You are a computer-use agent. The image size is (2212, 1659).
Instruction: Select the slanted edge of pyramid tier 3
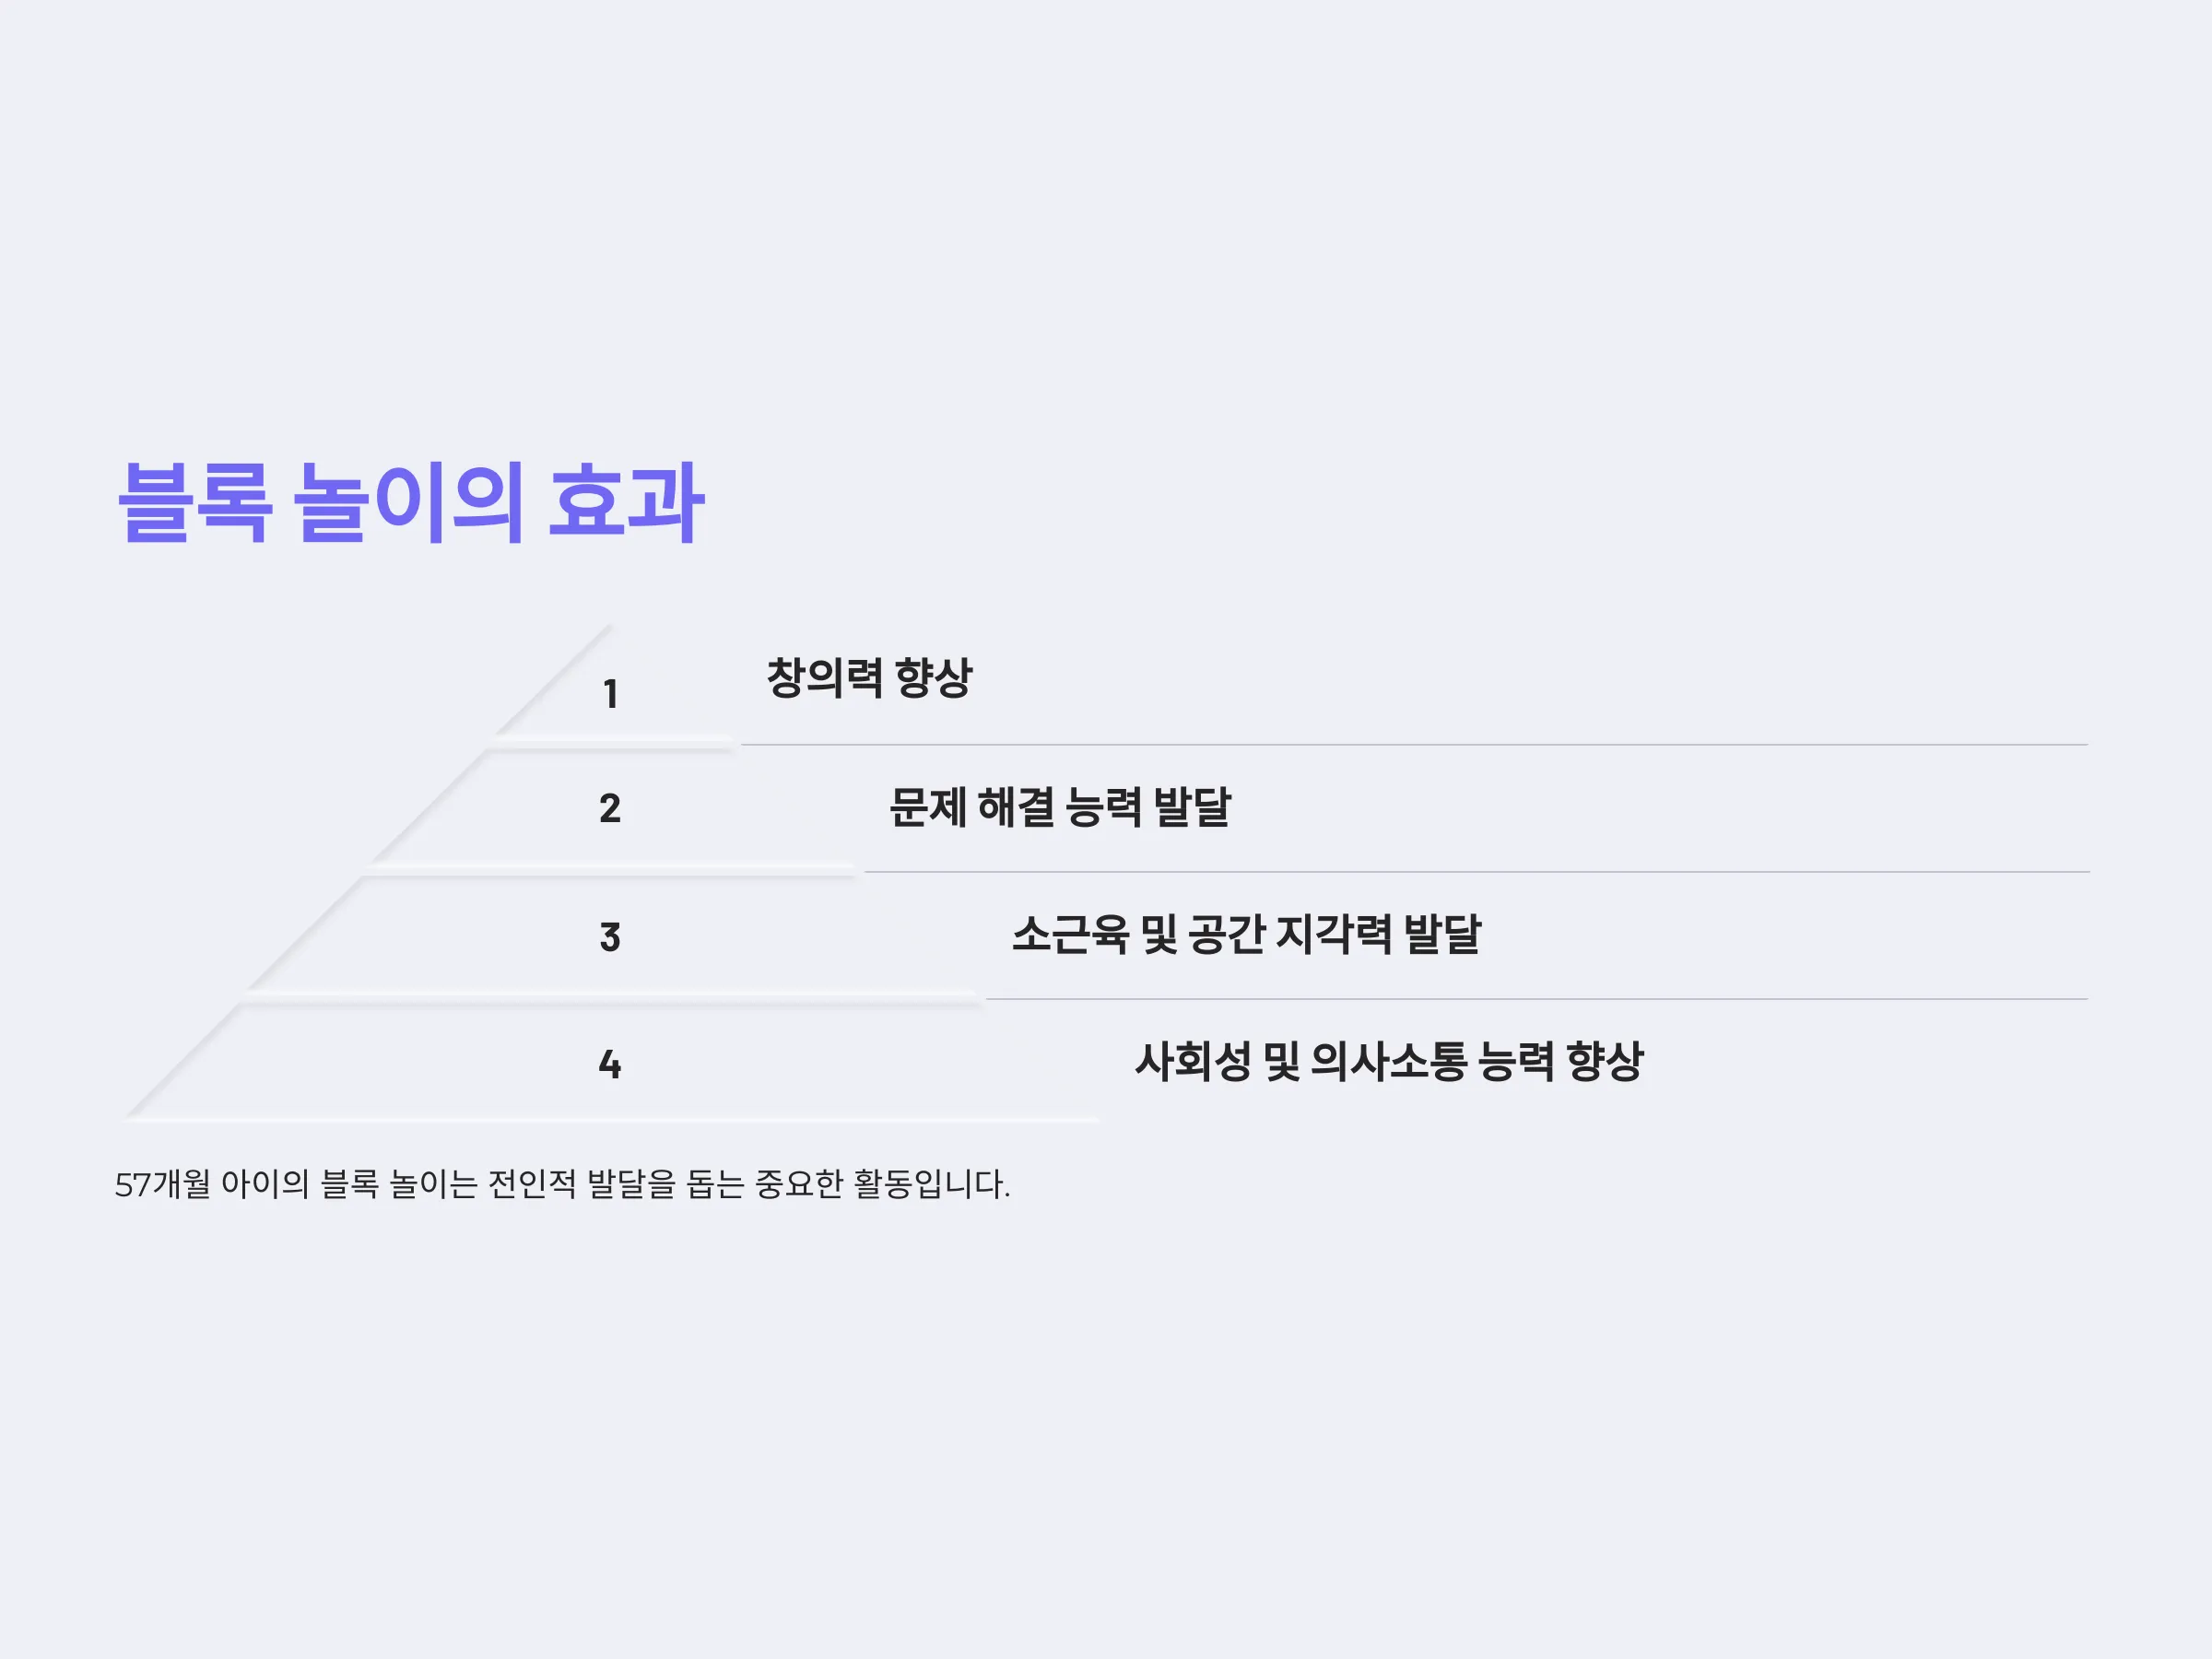(x=304, y=933)
